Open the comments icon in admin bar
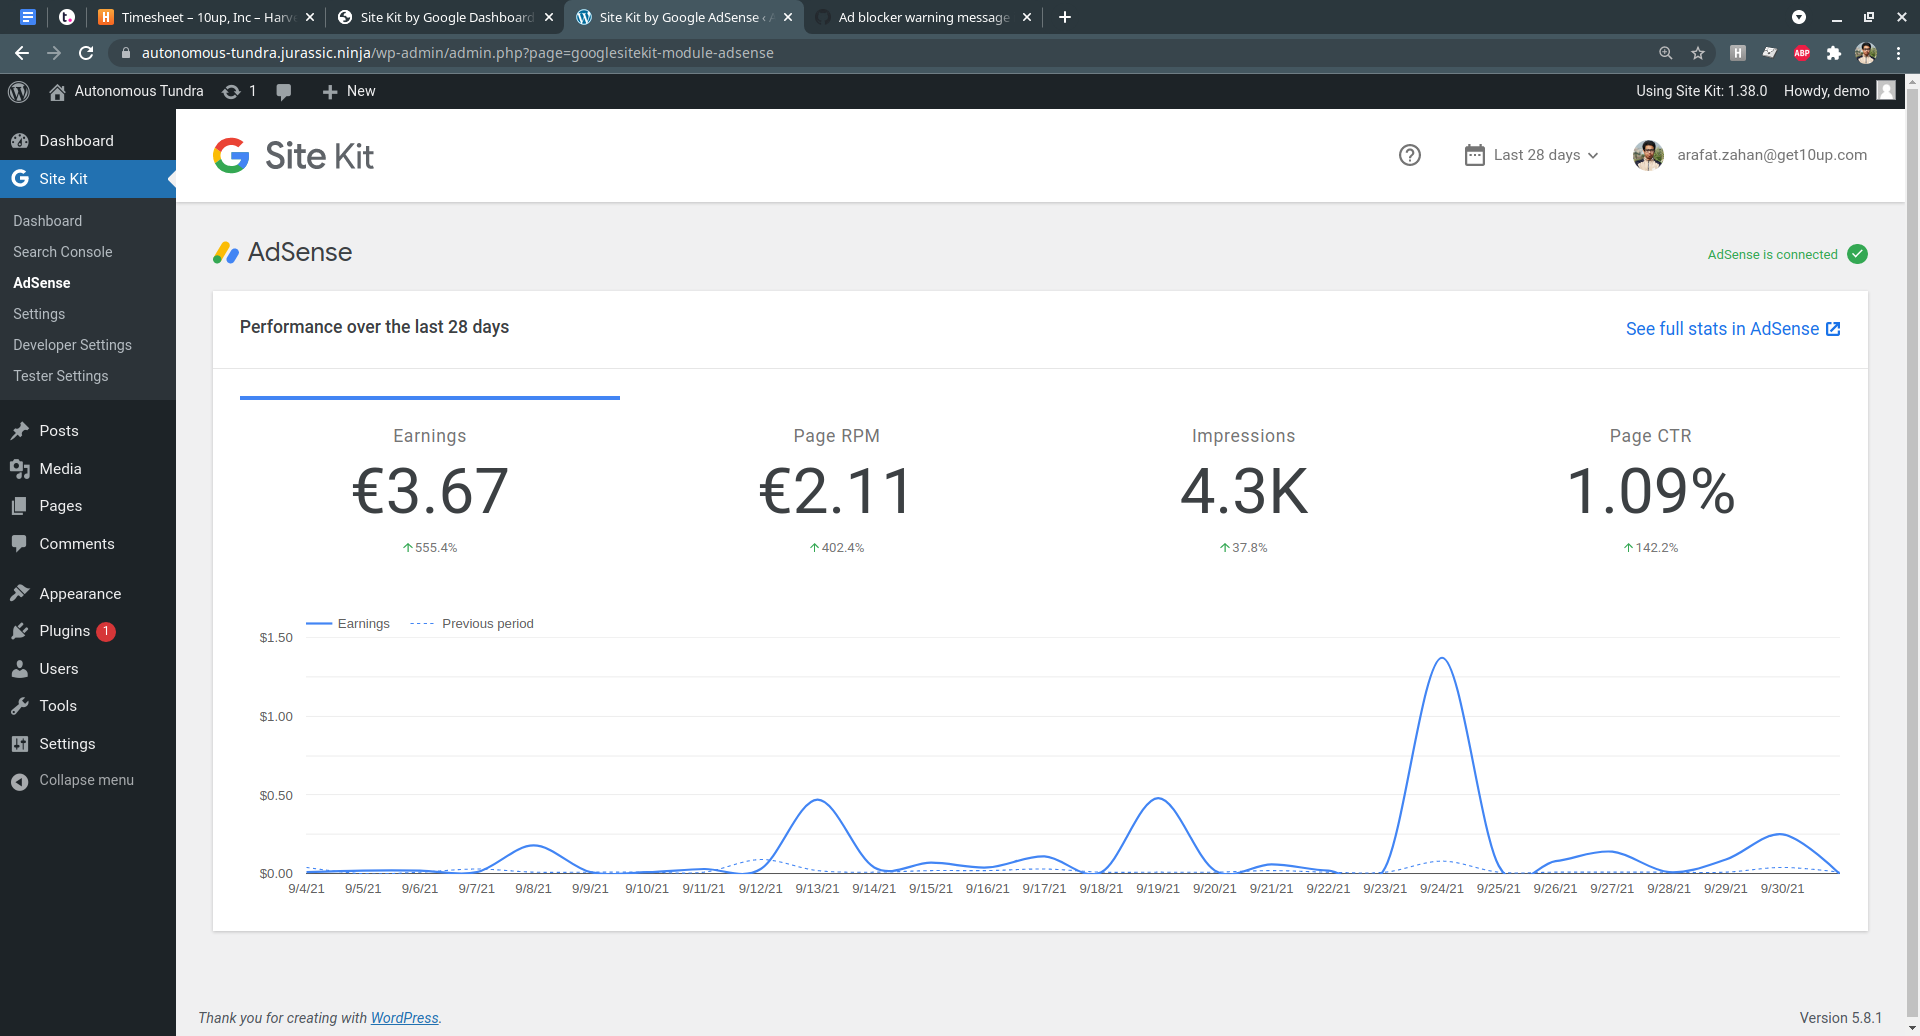The width and height of the screenshot is (1920, 1036). click(284, 91)
